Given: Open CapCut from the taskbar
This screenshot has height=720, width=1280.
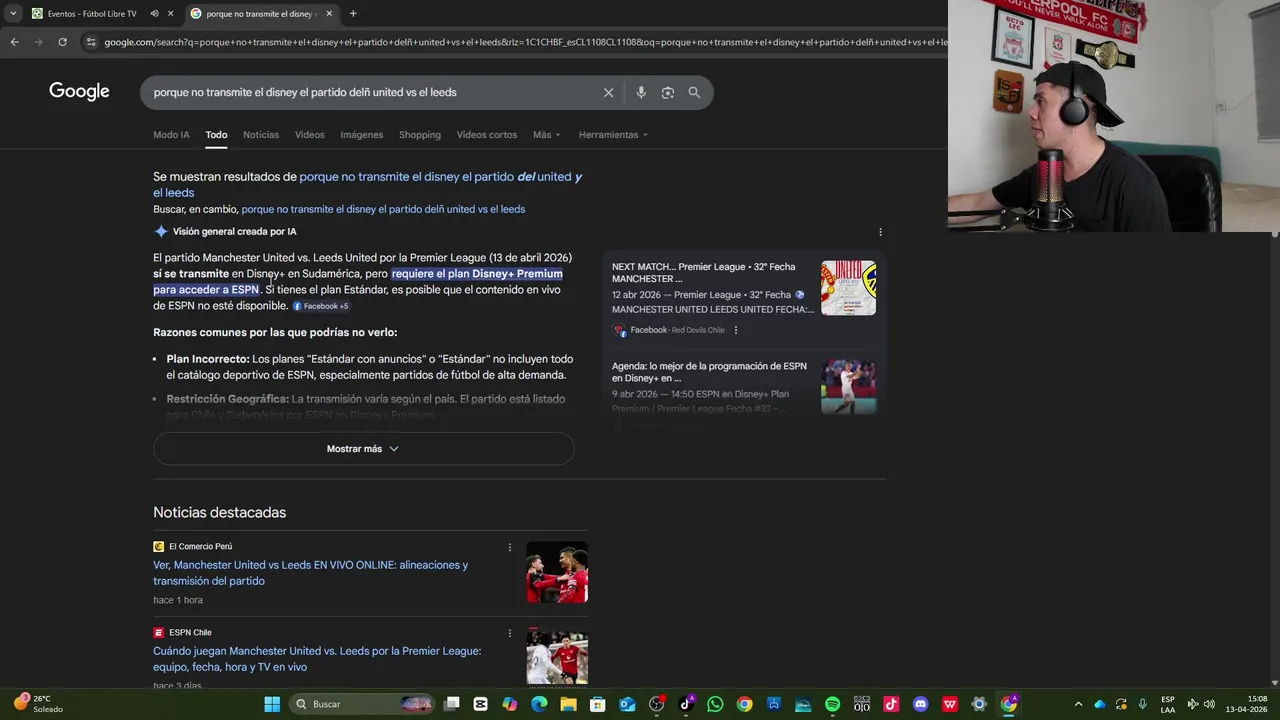Looking at the screenshot, I should click(x=480, y=704).
